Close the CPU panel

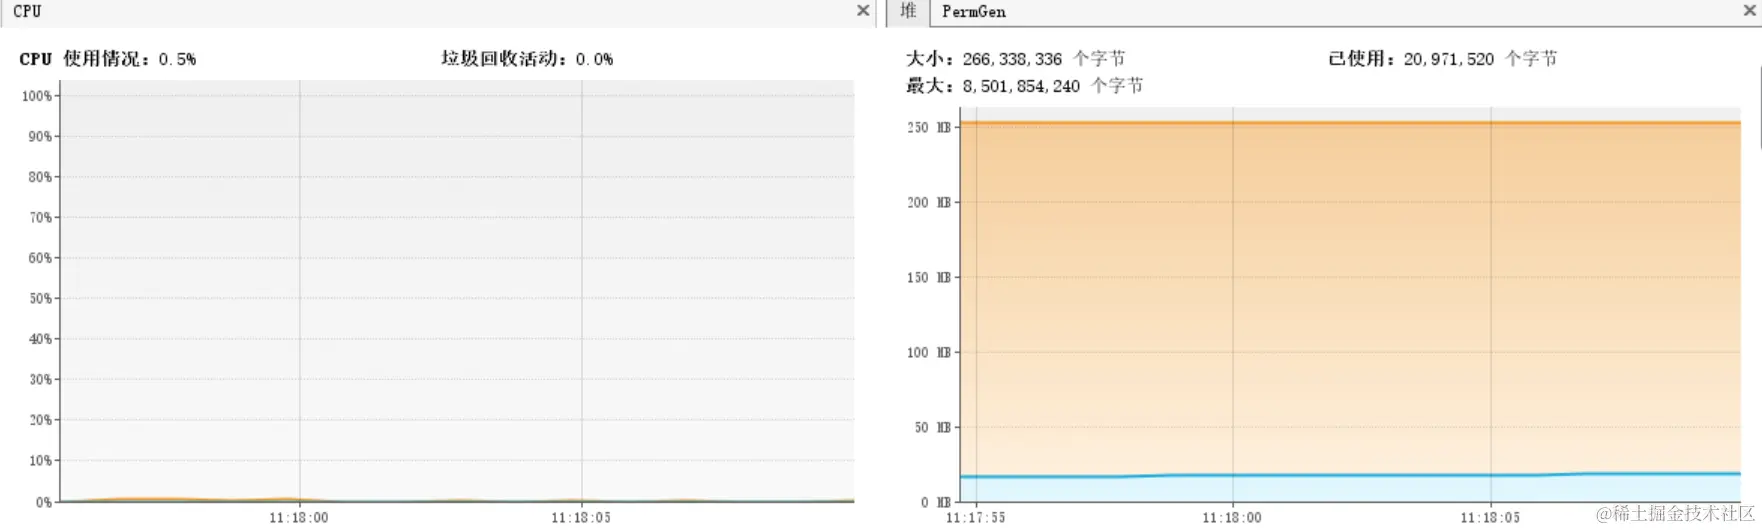pos(863,11)
